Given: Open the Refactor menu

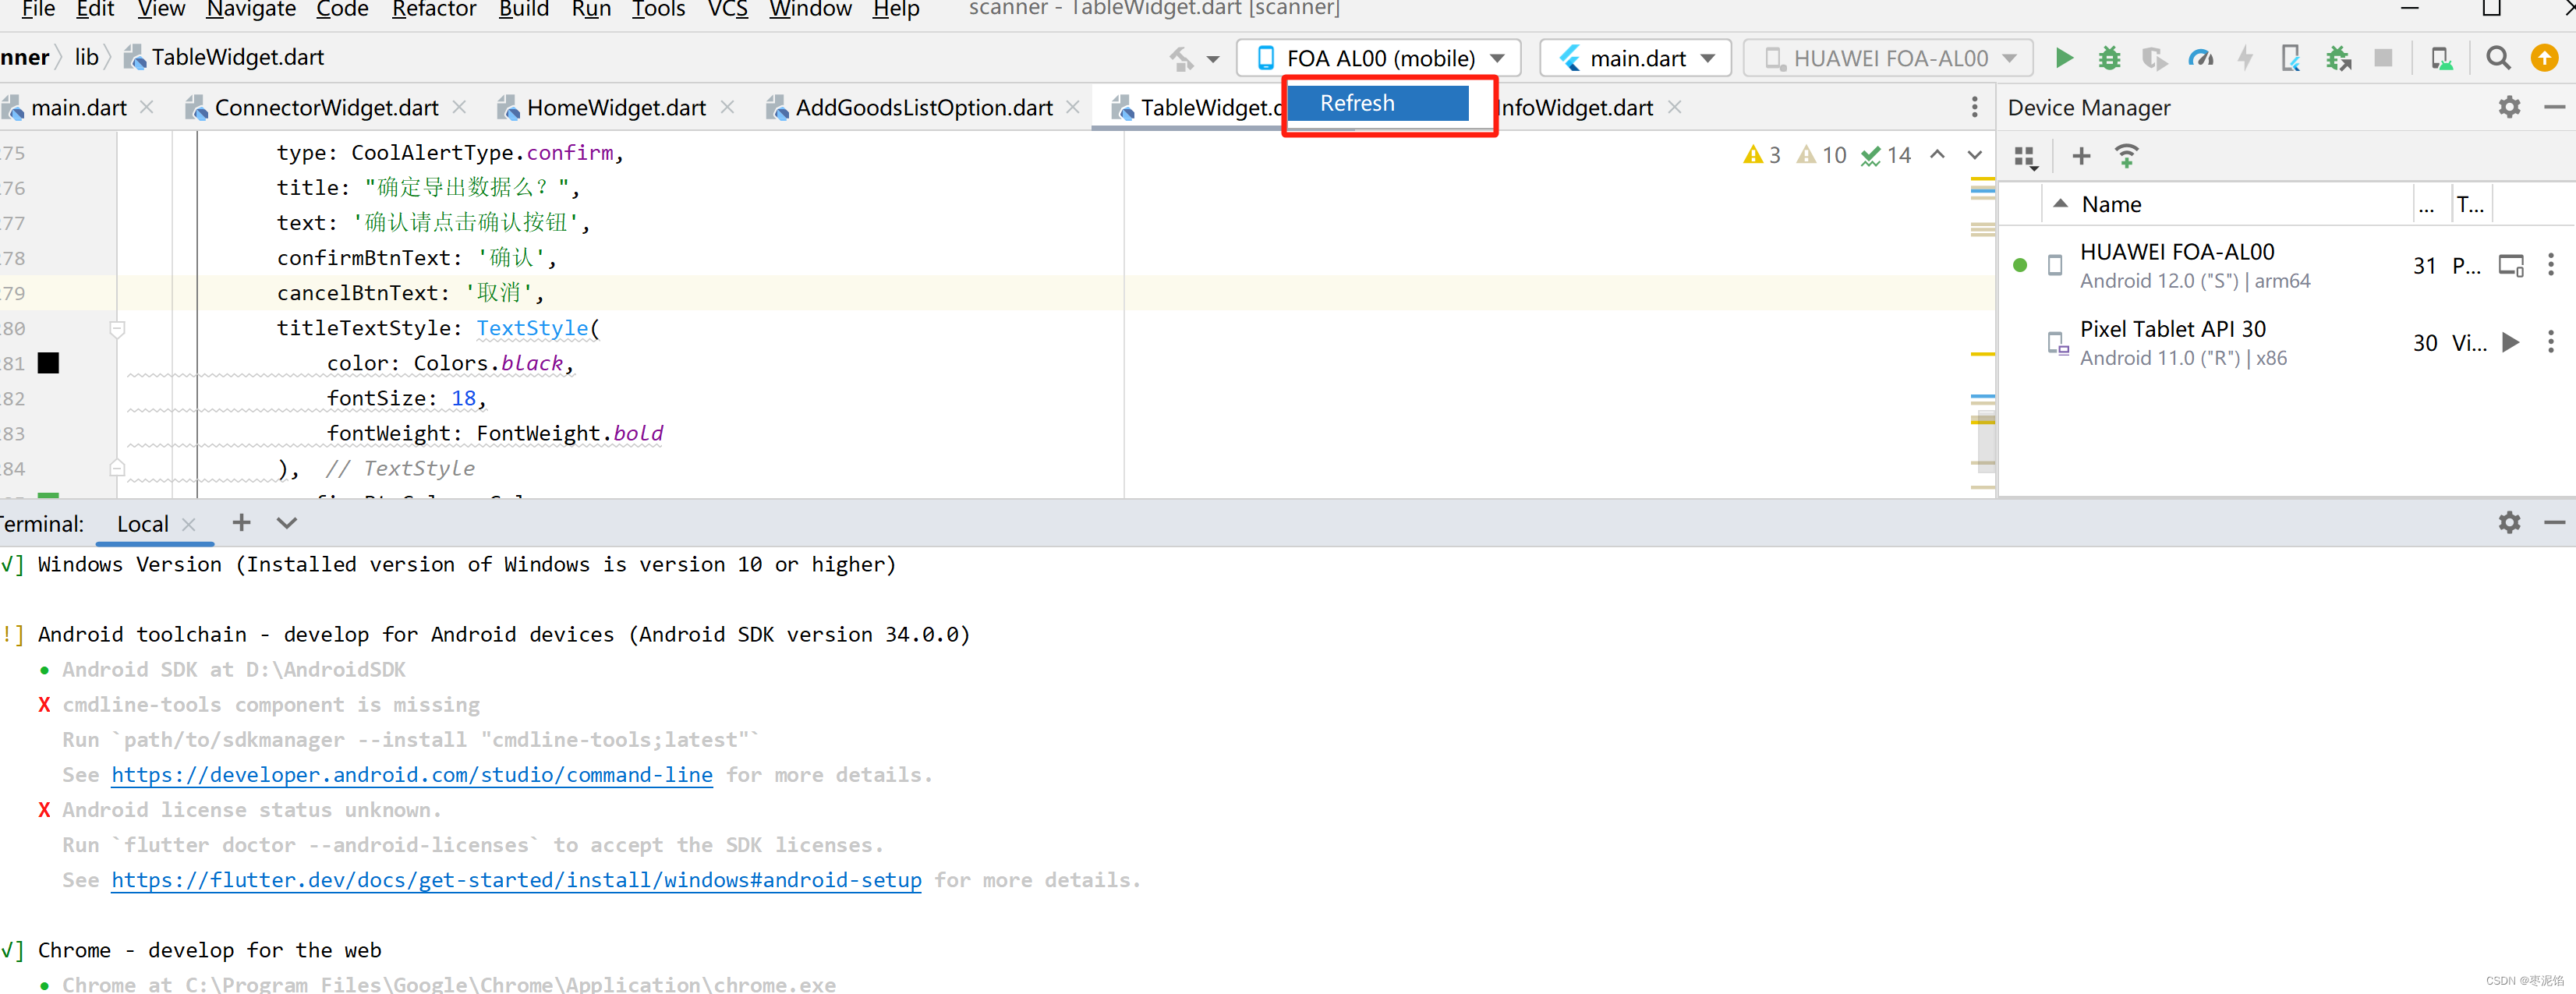Looking at the screenshot, I should coord(433,10).
